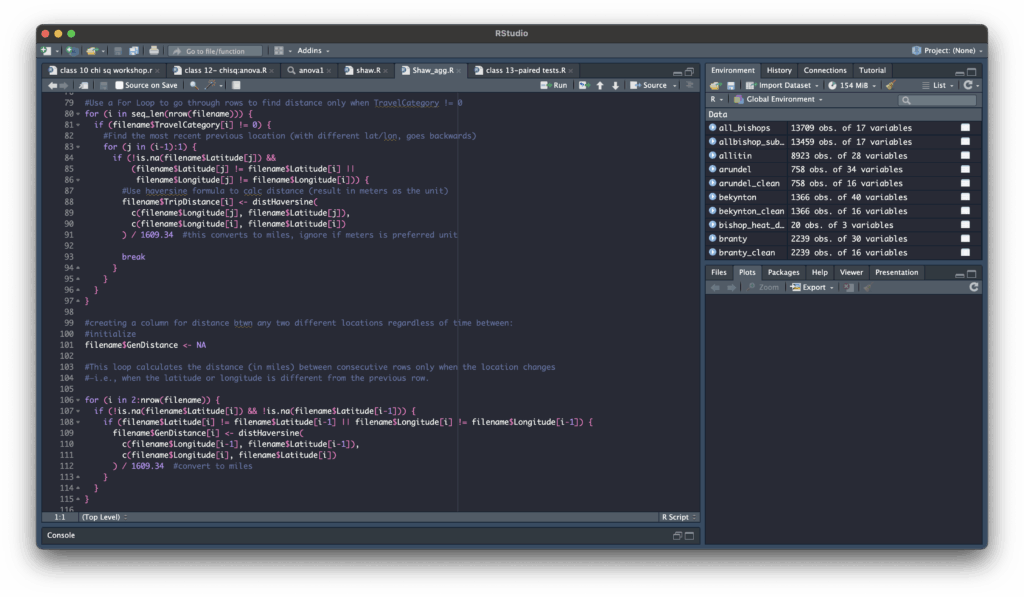Click the document outline icon in editor

[690, 85]
